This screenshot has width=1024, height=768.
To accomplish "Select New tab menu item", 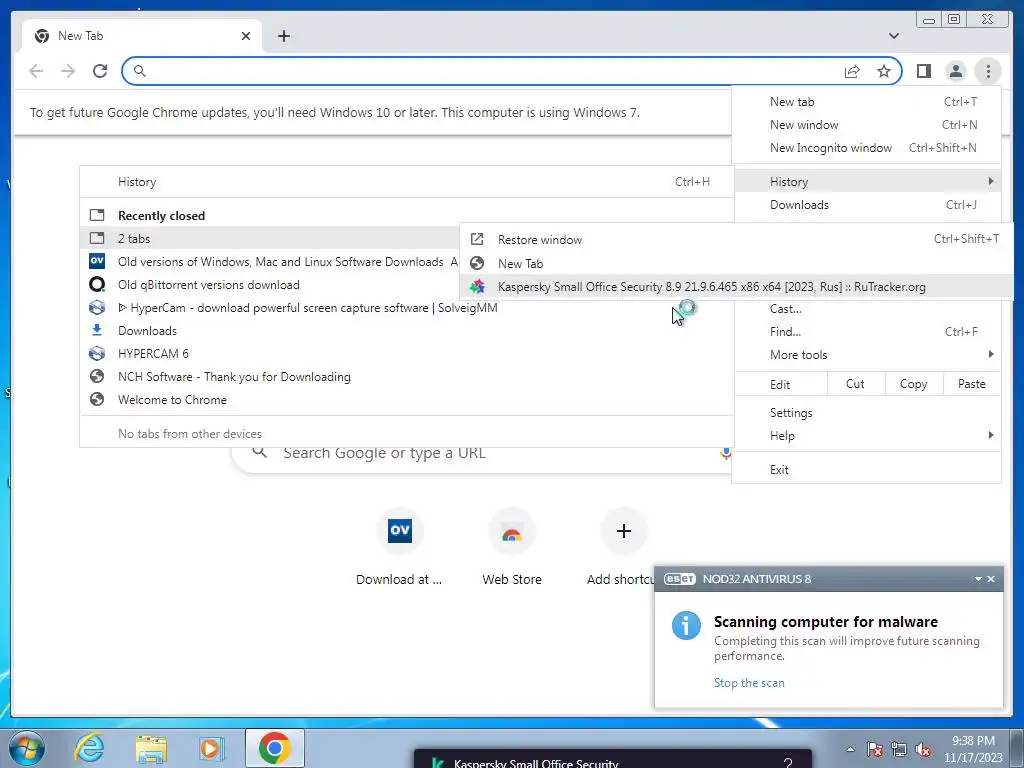I will click(x=867, y=102).
